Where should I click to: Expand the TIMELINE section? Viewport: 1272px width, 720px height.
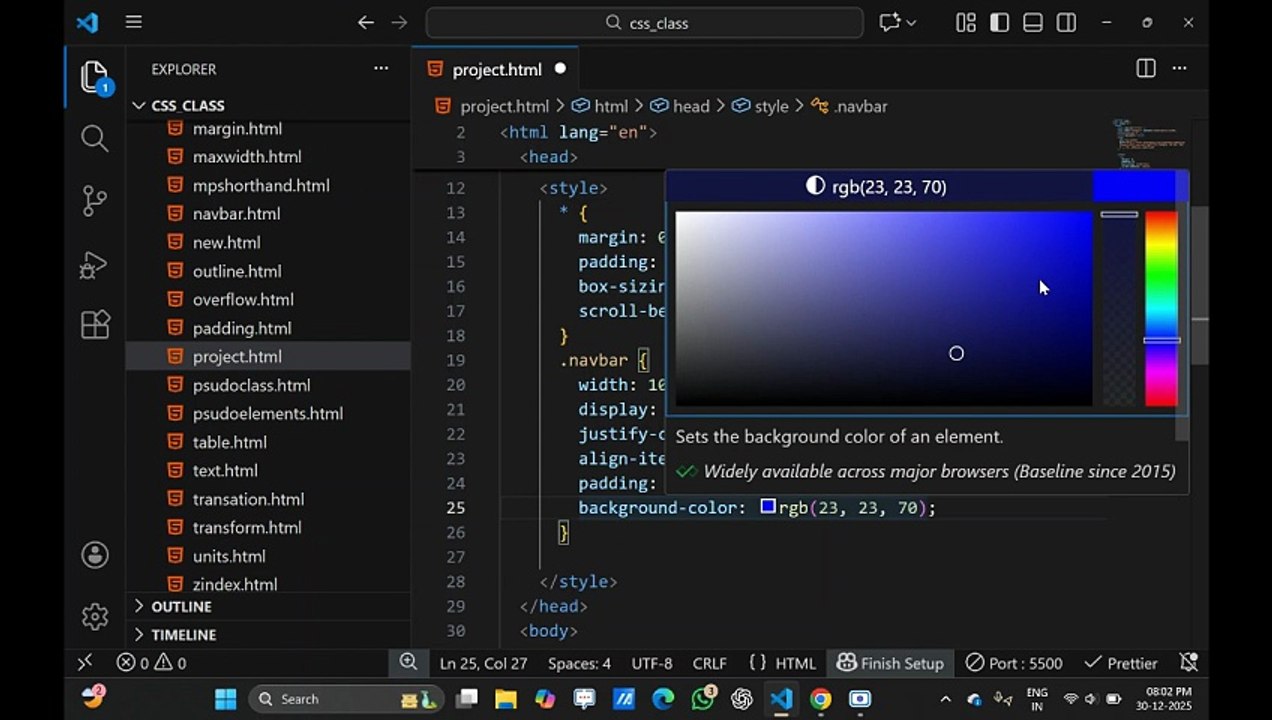pos(183,635)
